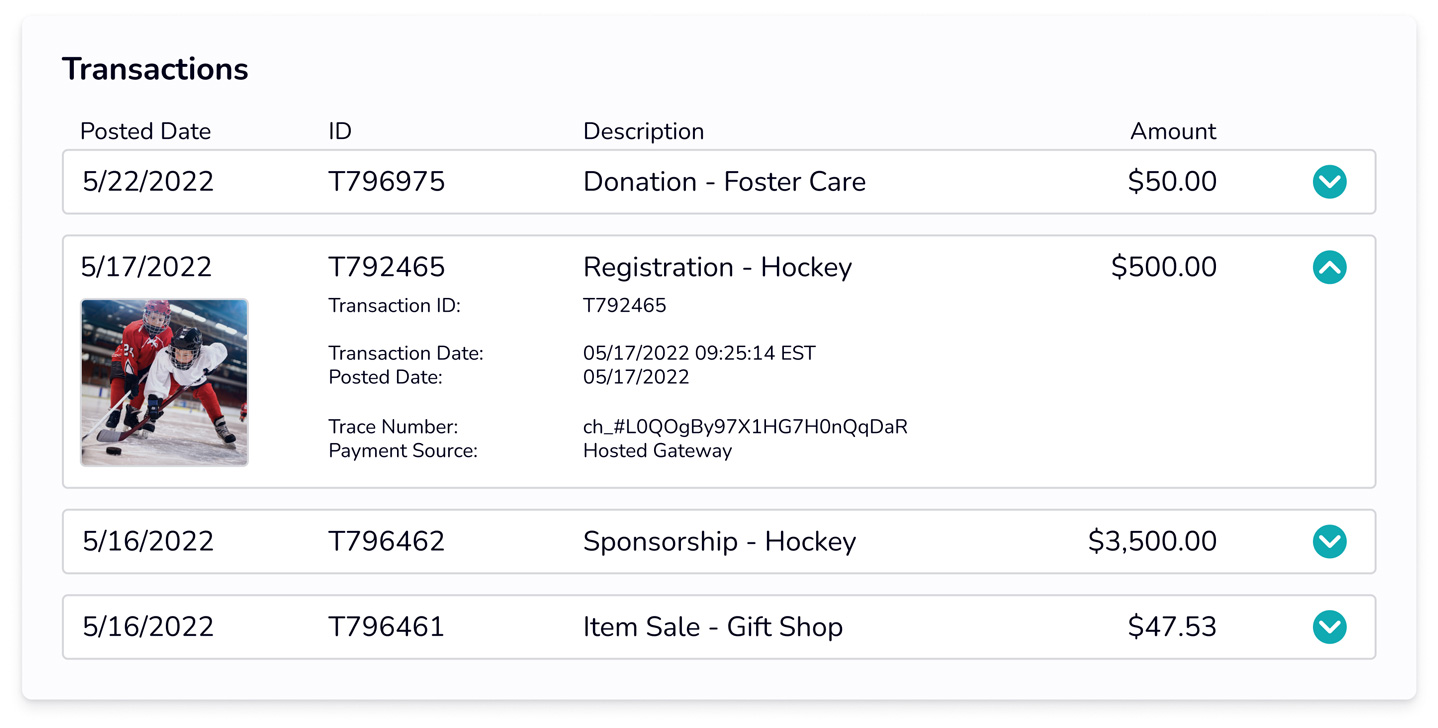This screenshot has height=728, width=1438.
Task: Click the Sponsorship - Hockey description
Action: pos(719,541)
